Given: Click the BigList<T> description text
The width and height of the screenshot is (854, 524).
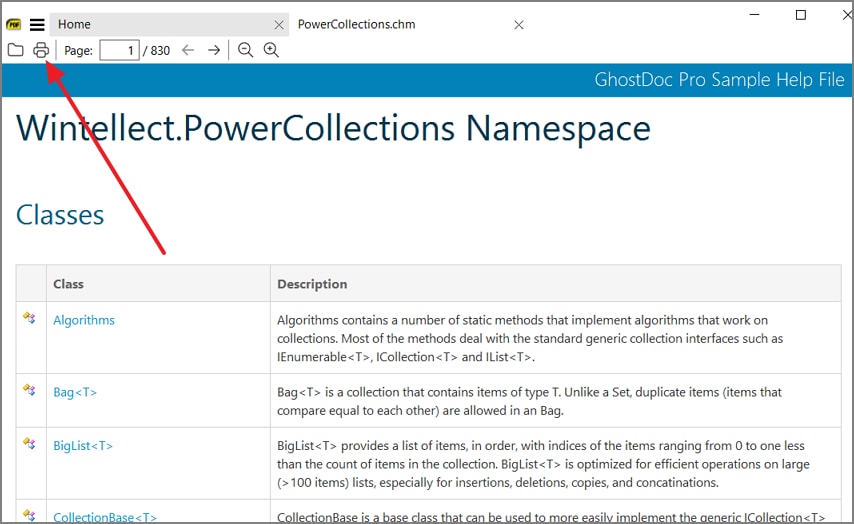Looking at the screenshot, I should [543, 464].
